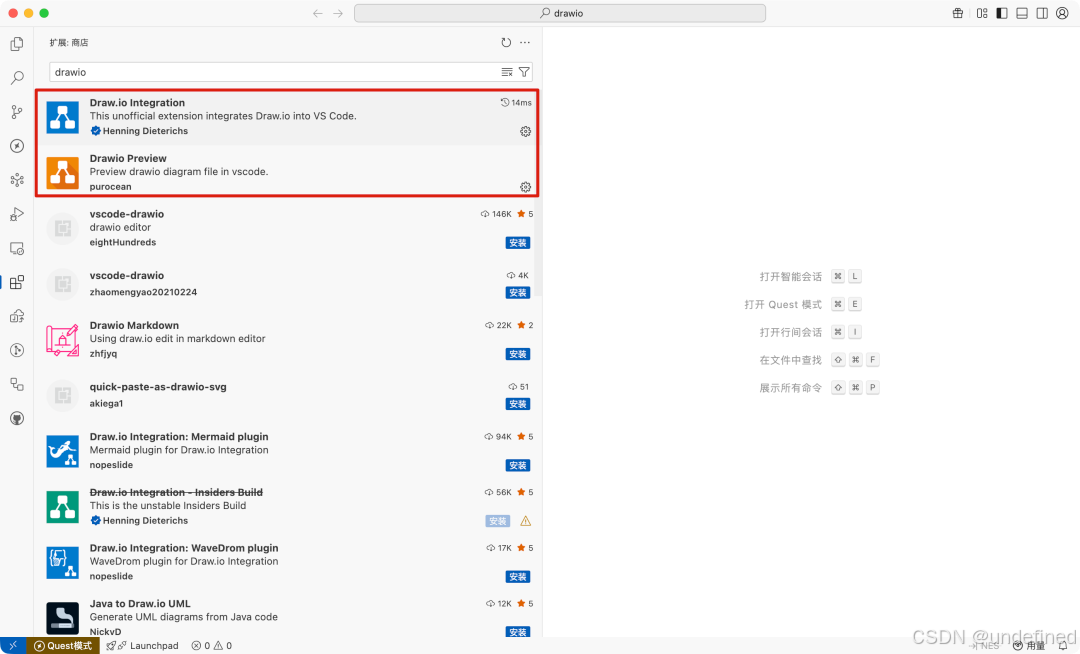Open the Explorer files view
The image size is (1080, 654).
tap(17, 44)
